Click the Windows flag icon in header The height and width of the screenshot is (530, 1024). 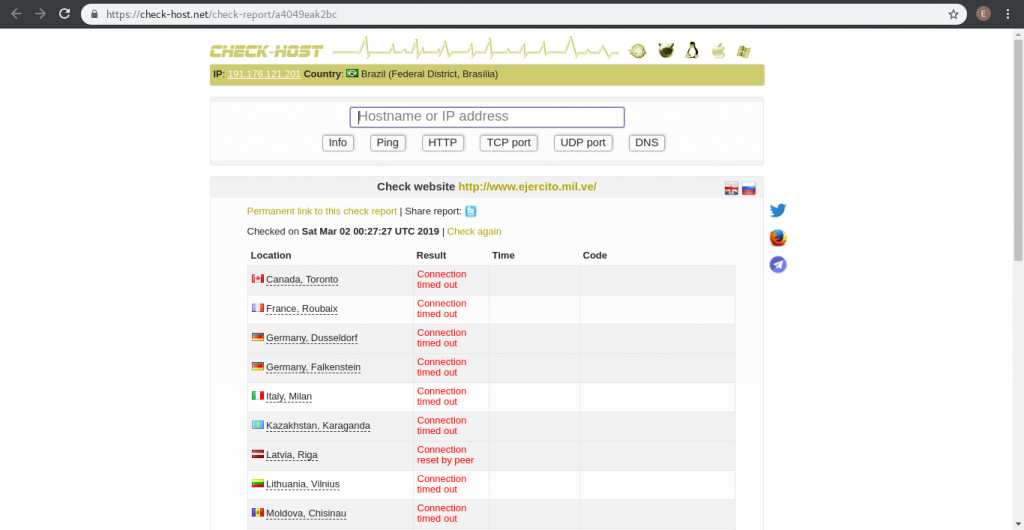pyautogui.click(x=744, y=51)
